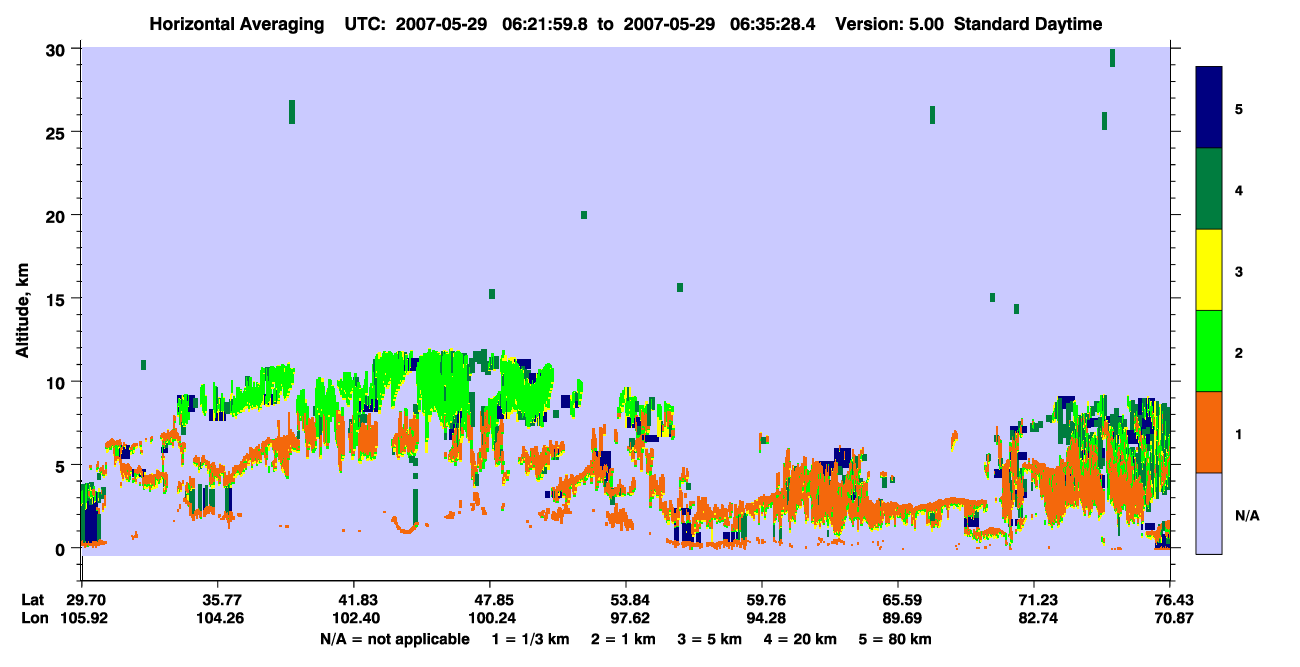The image size is (1300, 667).
Task: Click the legend key '4 = 20 km'
Action: point(800,639)
